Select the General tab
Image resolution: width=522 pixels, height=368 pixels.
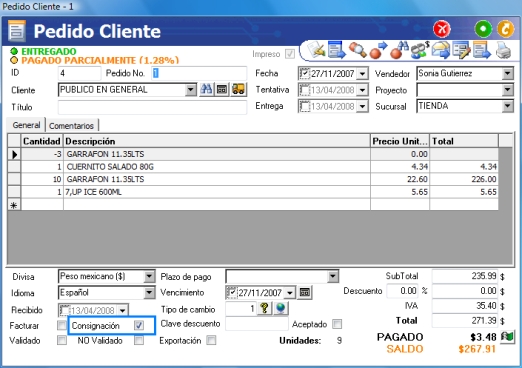pyautogui.click(x=26, y=125)
